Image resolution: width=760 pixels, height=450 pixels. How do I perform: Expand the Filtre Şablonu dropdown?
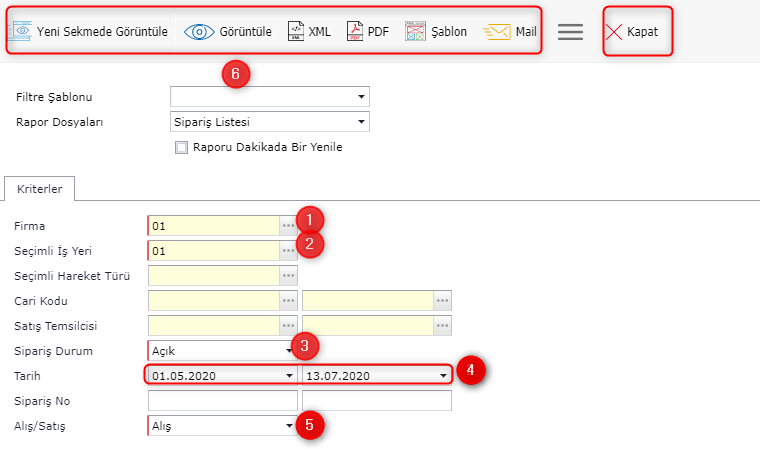point(360,97)
